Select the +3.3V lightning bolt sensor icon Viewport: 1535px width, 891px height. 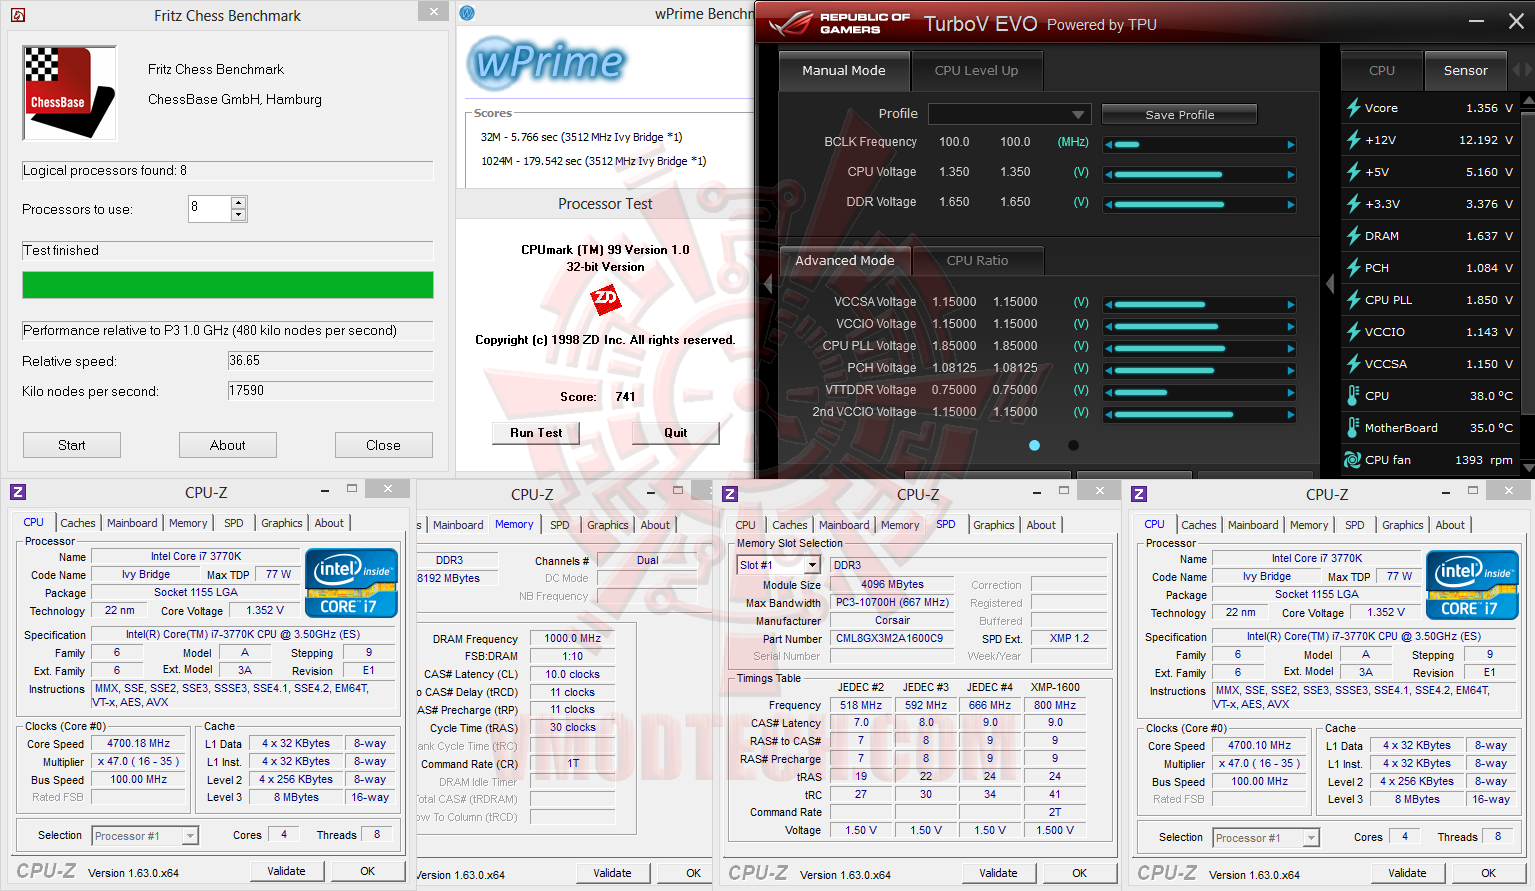(1353, 204)
